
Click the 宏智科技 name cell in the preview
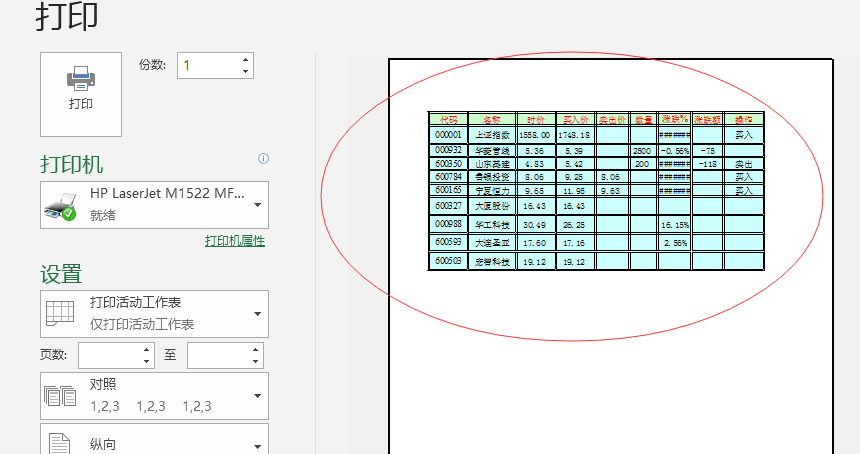492,262
